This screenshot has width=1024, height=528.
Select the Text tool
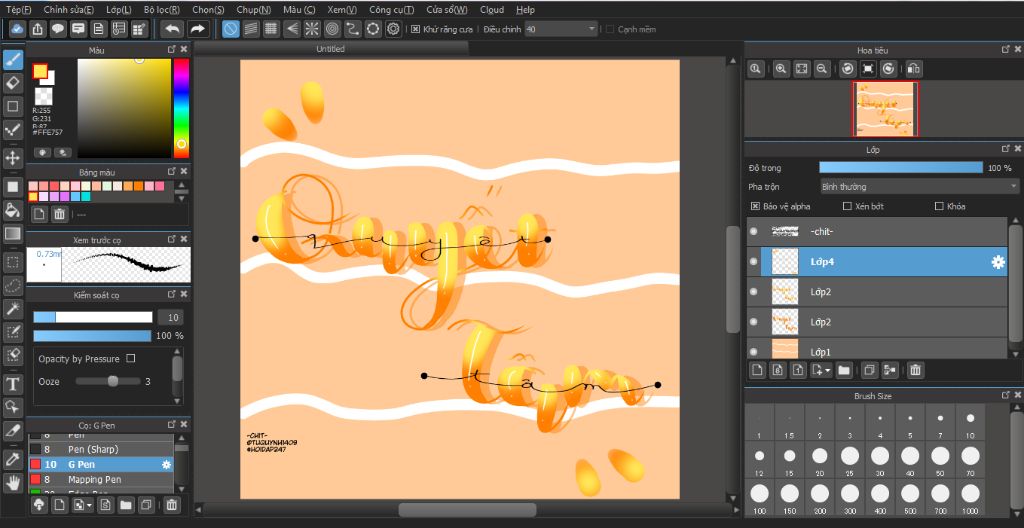[x=13, y=384]
